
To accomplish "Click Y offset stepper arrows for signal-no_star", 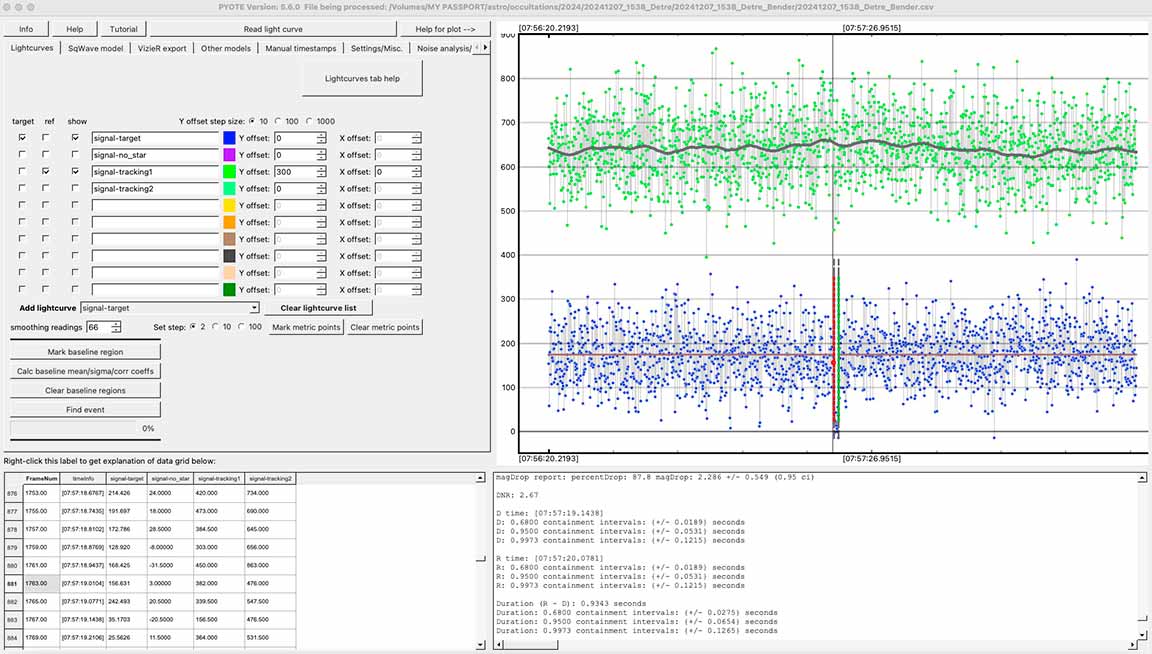I will [x=321, y=155].
